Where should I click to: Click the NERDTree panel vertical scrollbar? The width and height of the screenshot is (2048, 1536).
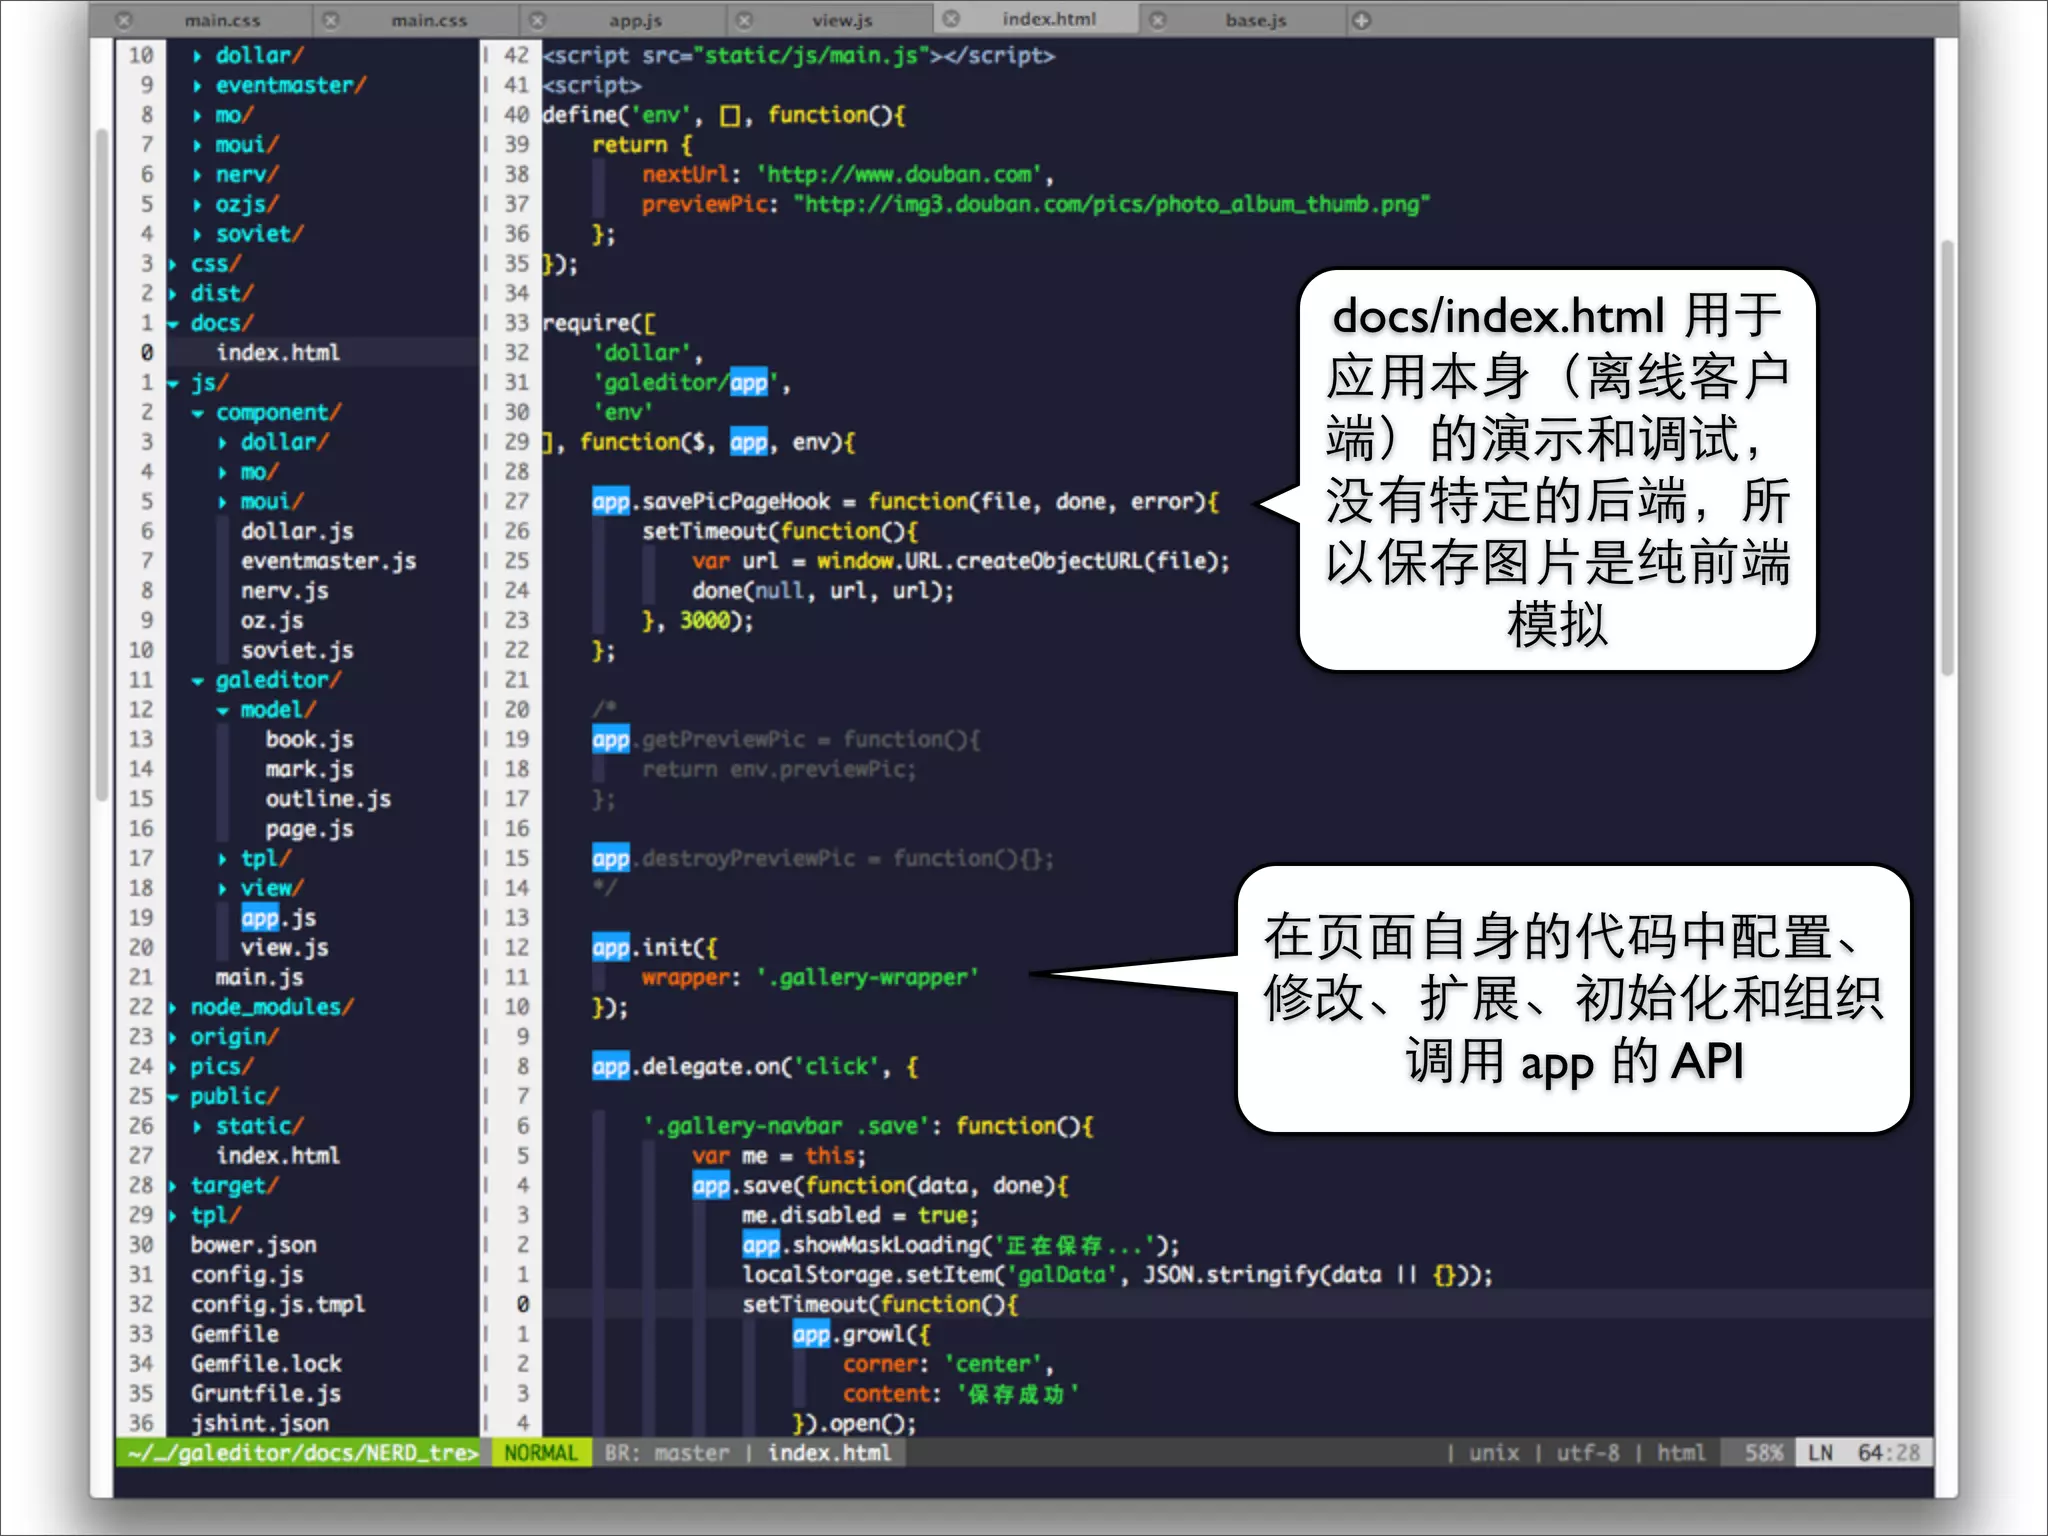(101, 464)
